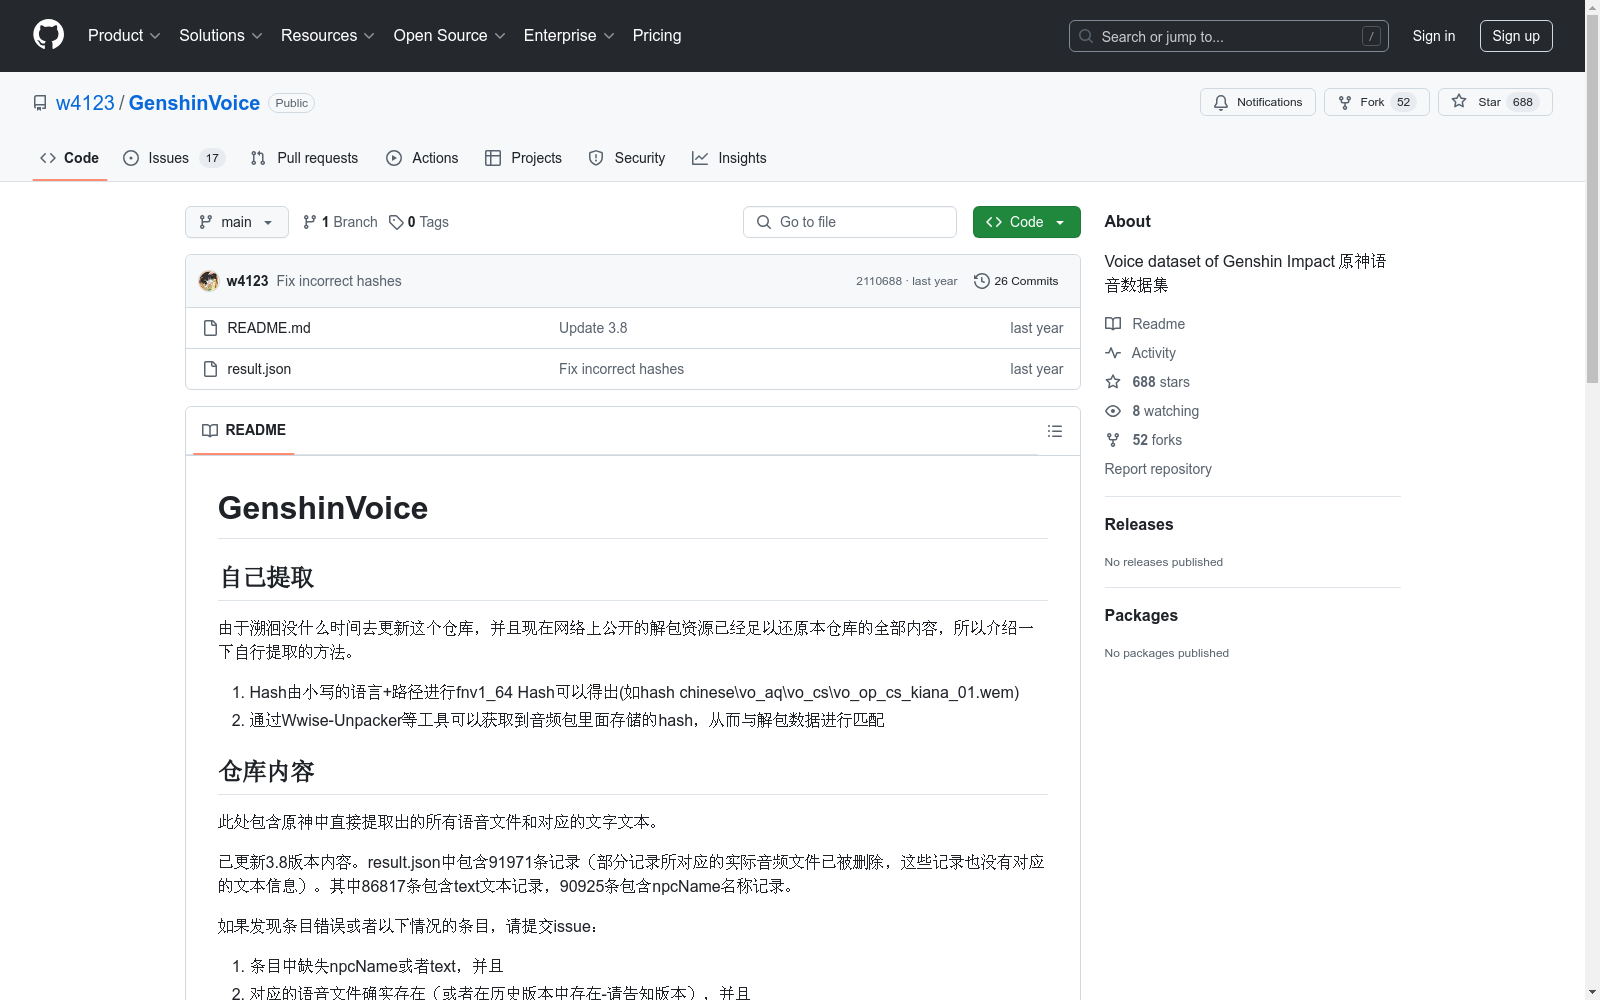Switch to the Projects tab

pyautogui.click(x=524, y=158)
